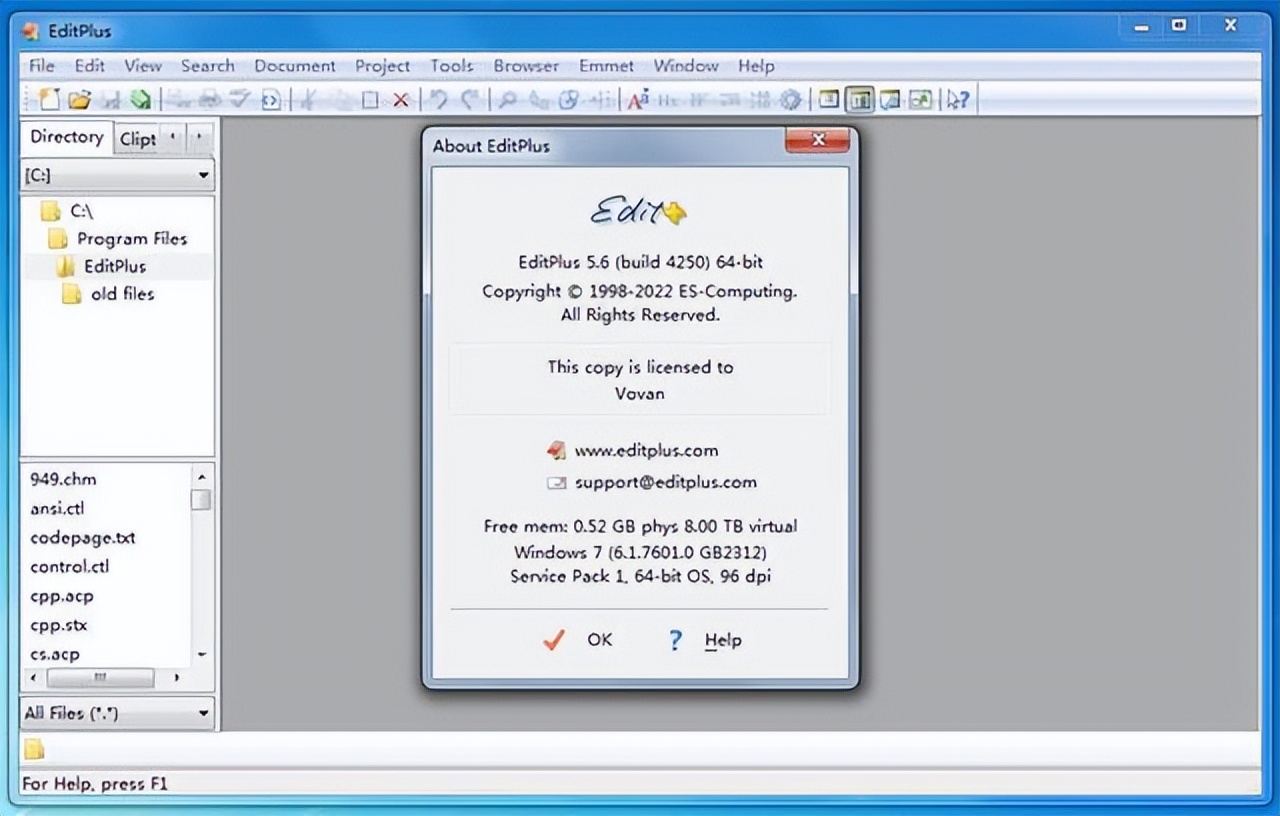
Task: Click the red X delete icon
Action: (401, 99)
